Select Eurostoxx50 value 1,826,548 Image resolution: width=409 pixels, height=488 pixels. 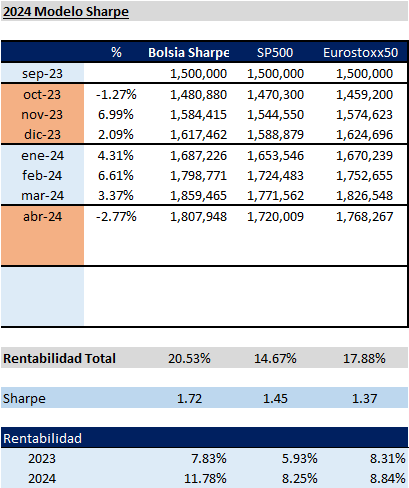click(x=365, y=196)
